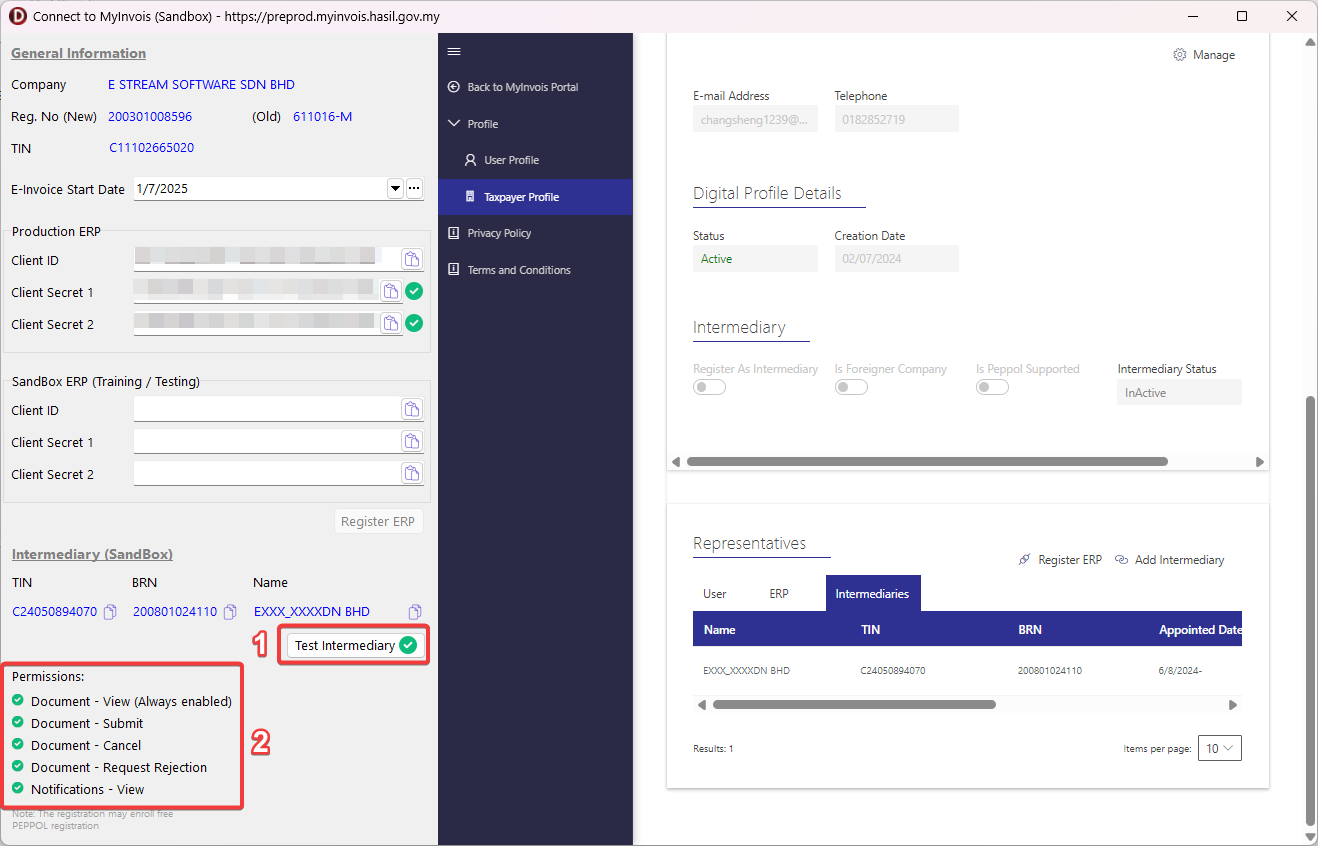Copy the Intermediary Name value

point(415,612)
